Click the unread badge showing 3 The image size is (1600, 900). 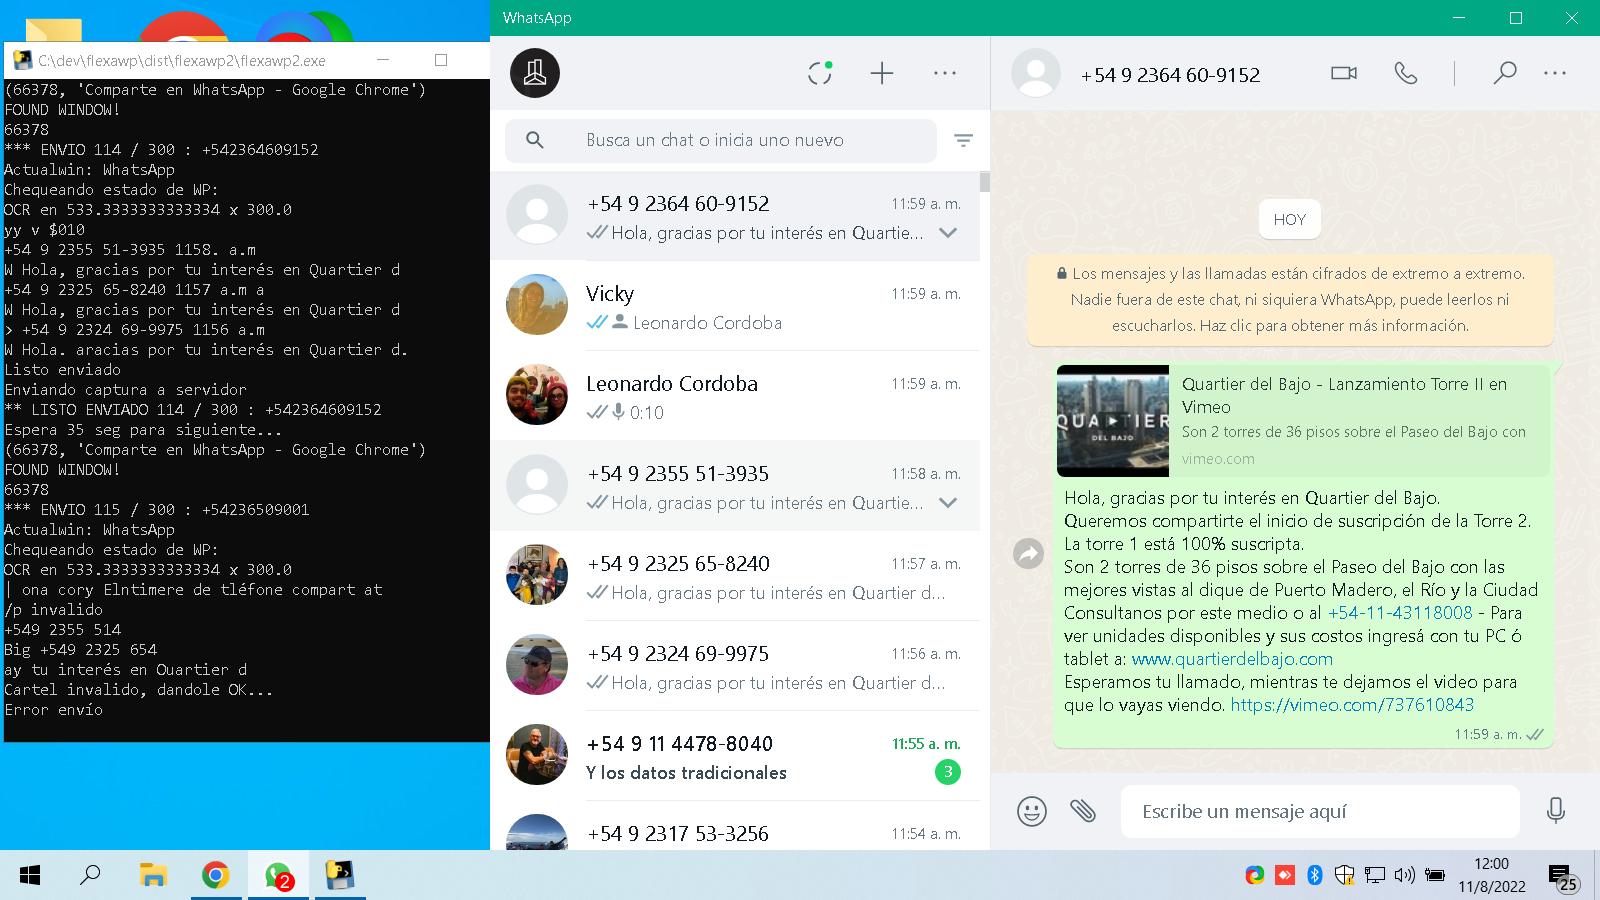[x=947, y=772]
